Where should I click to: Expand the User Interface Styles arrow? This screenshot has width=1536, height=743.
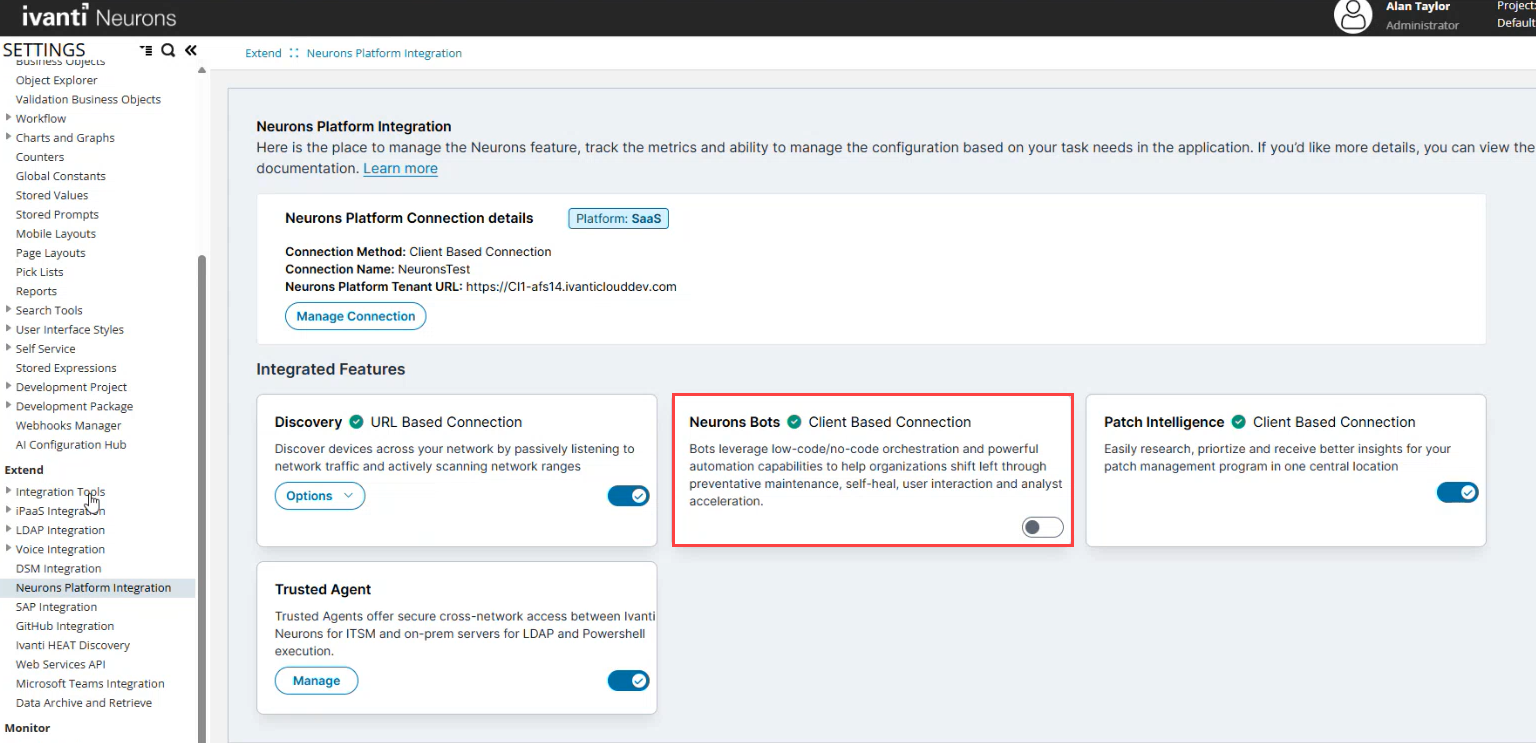[x=9, y=329]
